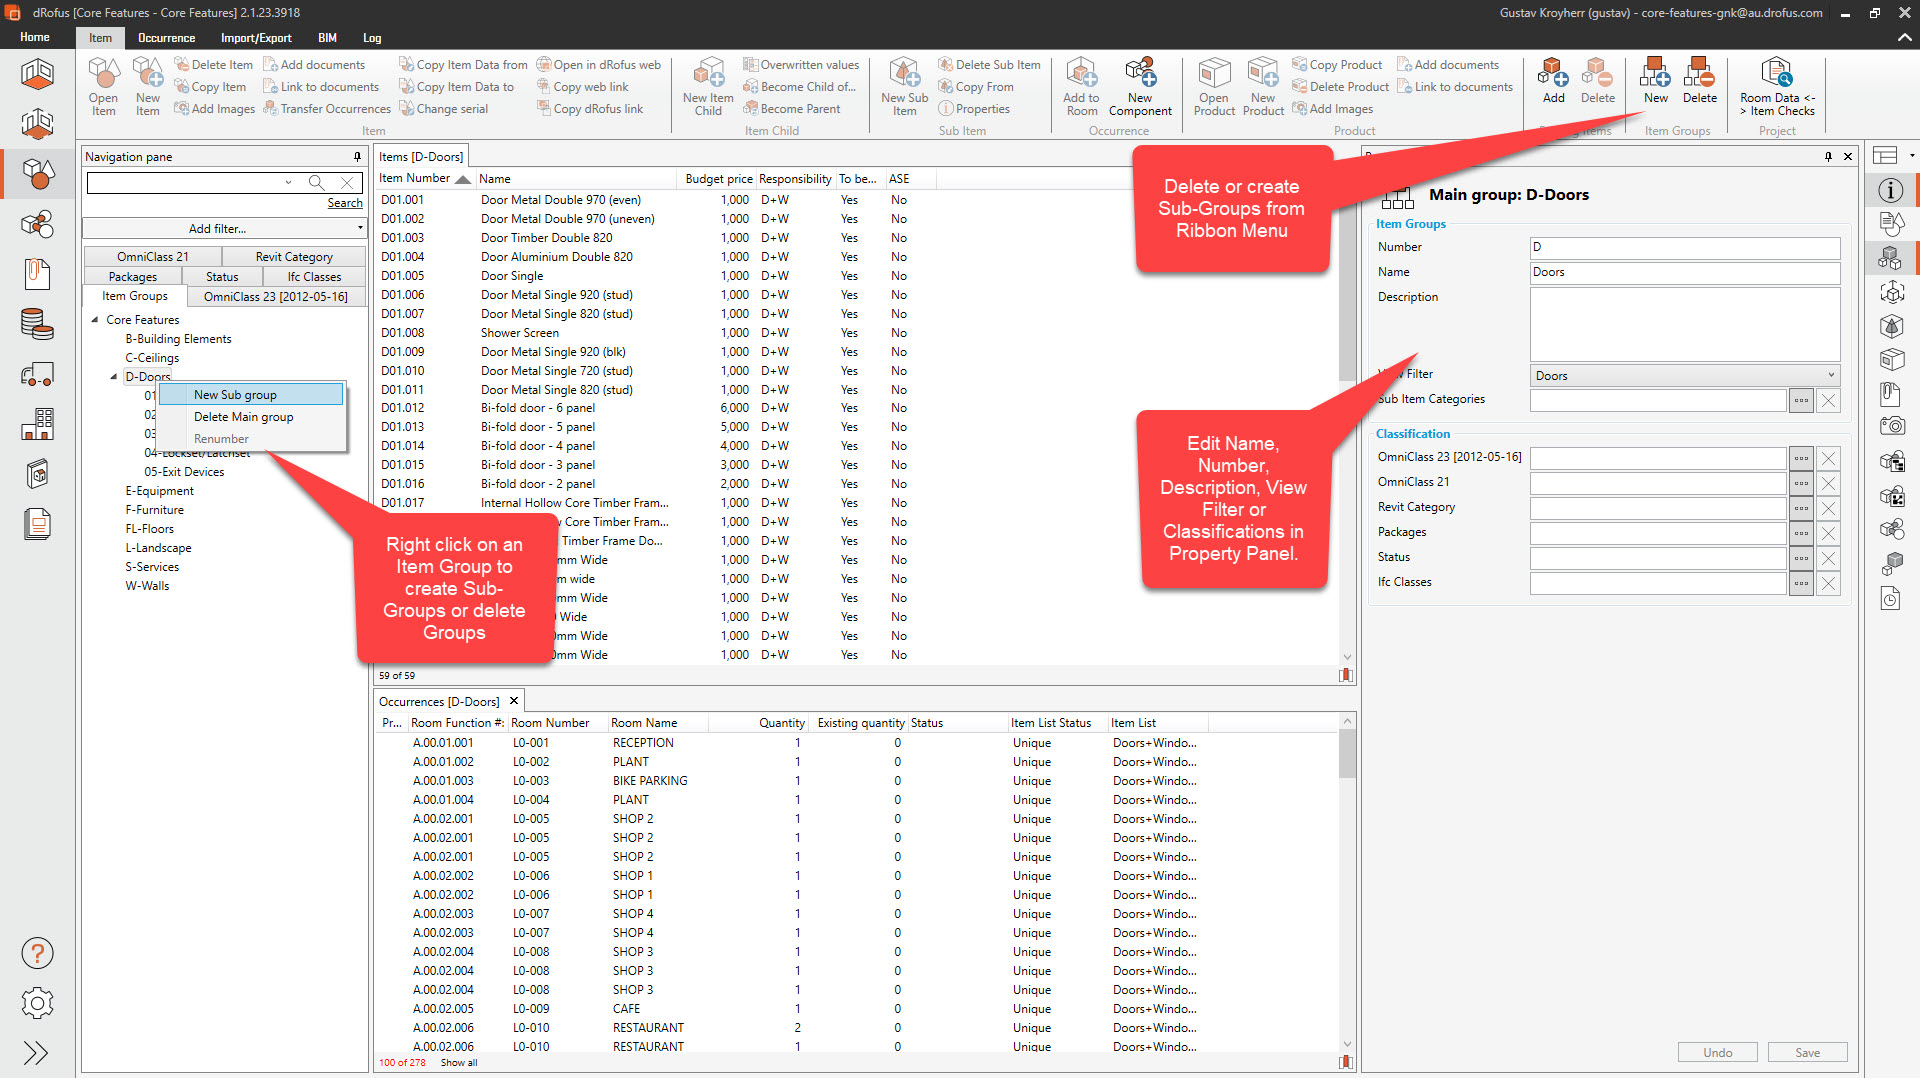
Task: Open the View Filter dropdown showing Doors
Action: (1829, 375)
